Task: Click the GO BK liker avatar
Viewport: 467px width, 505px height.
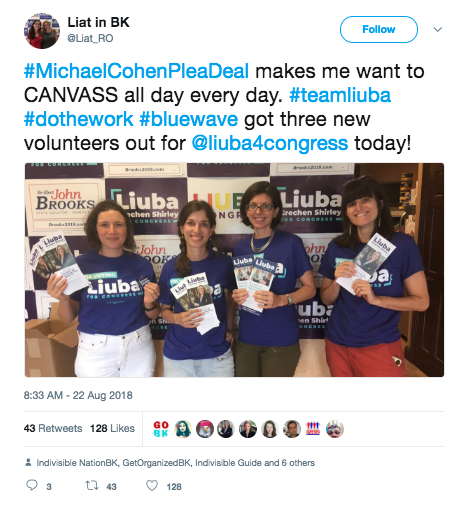Action: point(161,429)
